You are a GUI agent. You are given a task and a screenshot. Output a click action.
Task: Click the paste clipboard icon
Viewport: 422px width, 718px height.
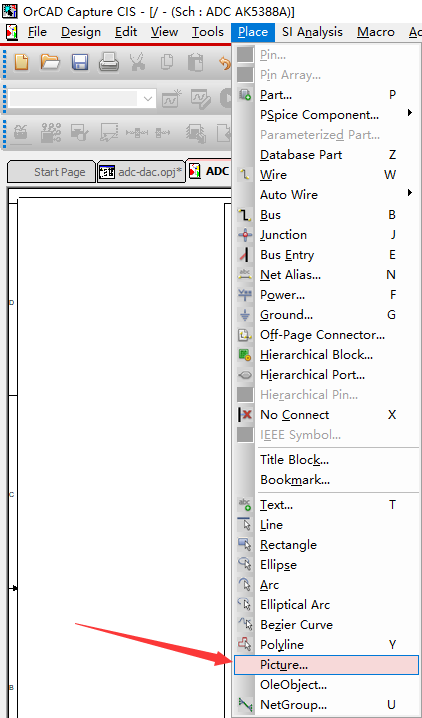pyautogui.click(x=196, y=62)
